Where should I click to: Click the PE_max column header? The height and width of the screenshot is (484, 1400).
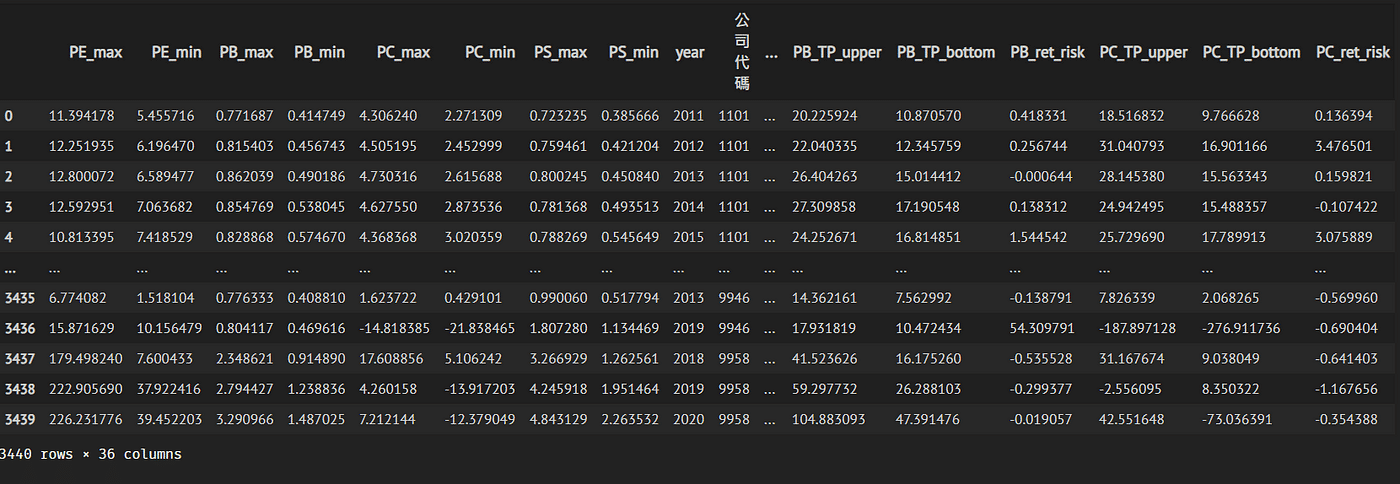point(95,53)
